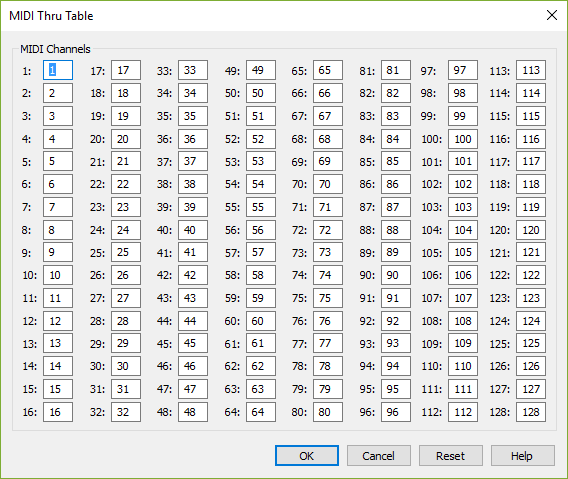Focus the channel 10 input field
568x479 pixels.
point(58,275)
